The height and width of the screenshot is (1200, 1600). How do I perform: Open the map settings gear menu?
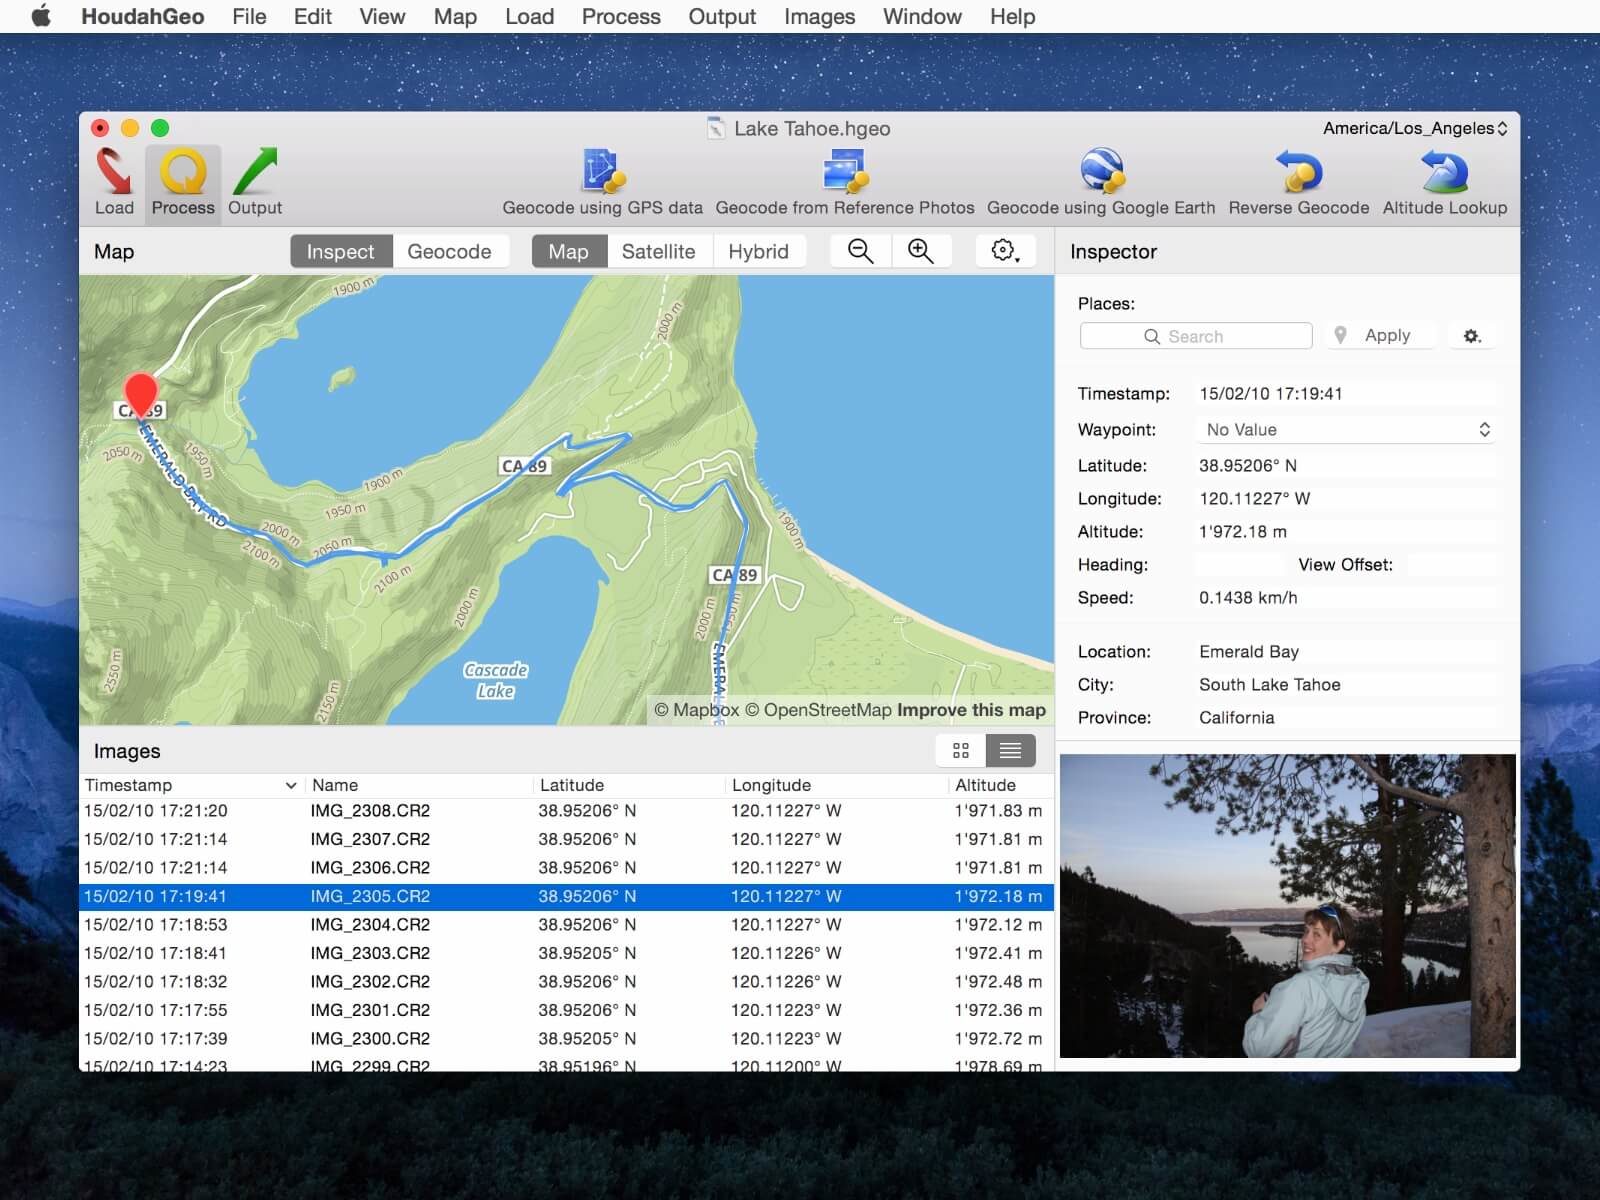pyautogui.click(x=1004, y=251)
